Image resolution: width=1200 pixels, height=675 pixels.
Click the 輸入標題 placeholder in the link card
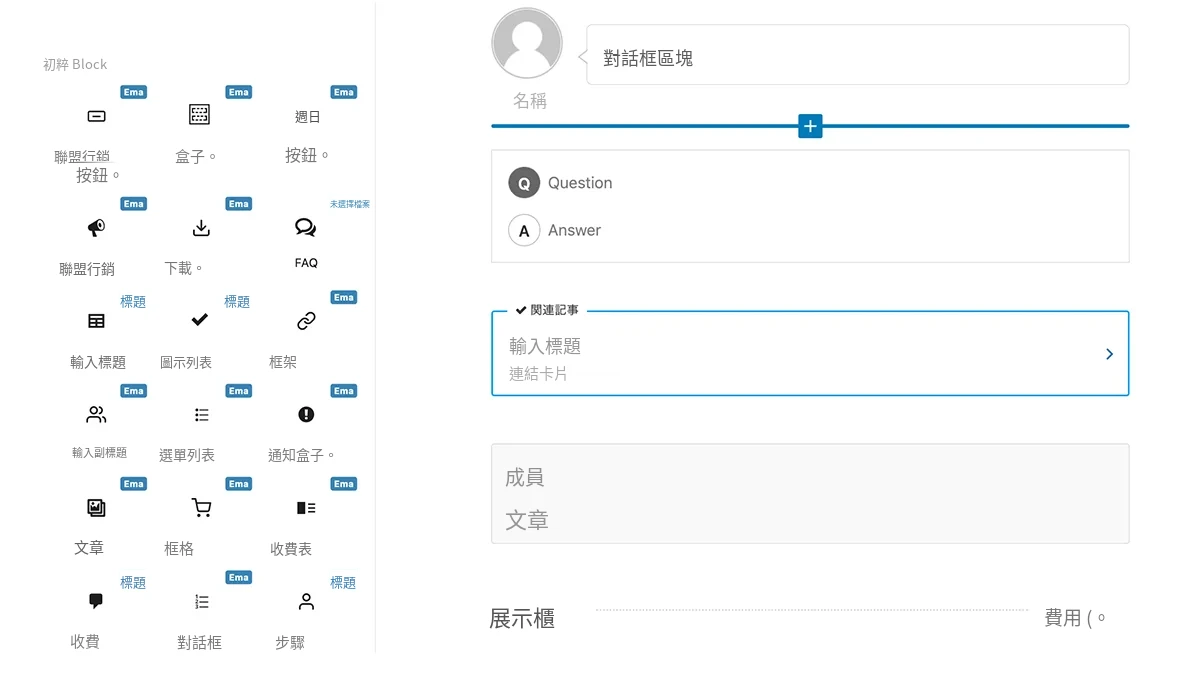(545, 346)
